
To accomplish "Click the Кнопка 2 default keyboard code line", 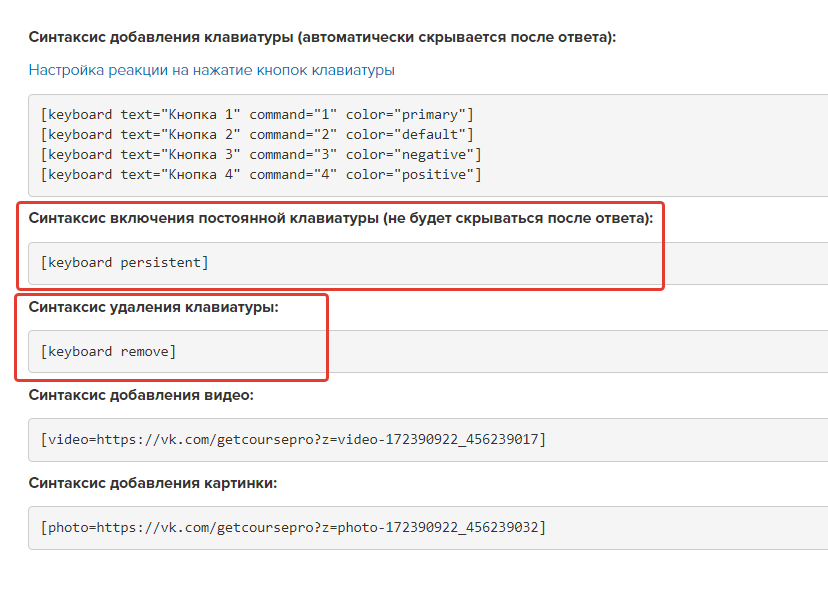I will 257,135.
